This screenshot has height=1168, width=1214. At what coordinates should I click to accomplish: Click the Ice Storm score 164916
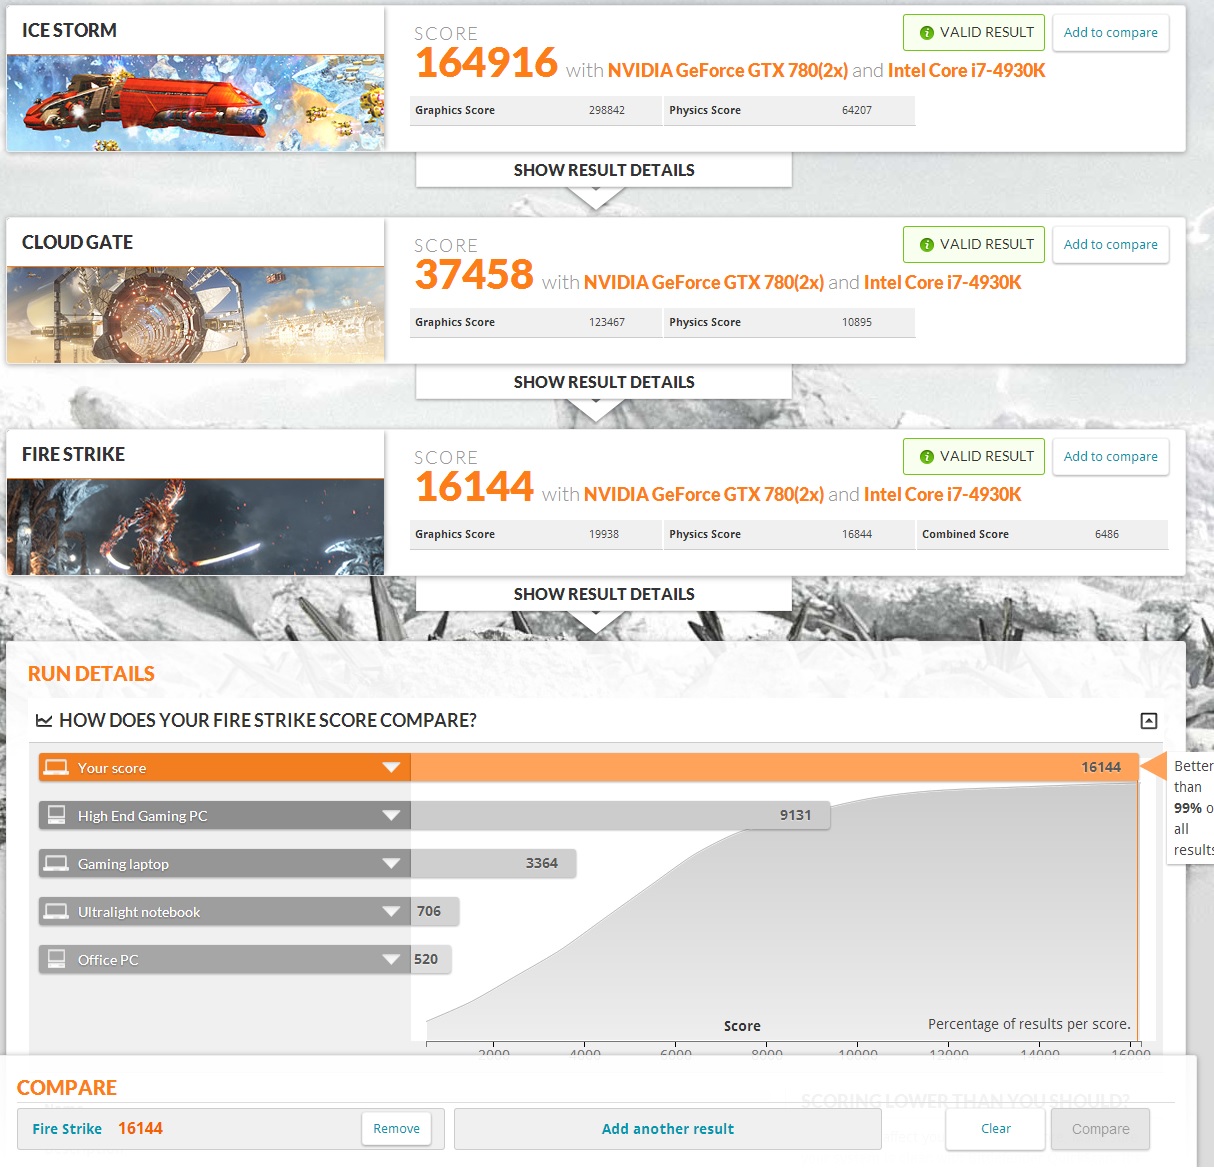pyautogui.click(x=486, y=63)
